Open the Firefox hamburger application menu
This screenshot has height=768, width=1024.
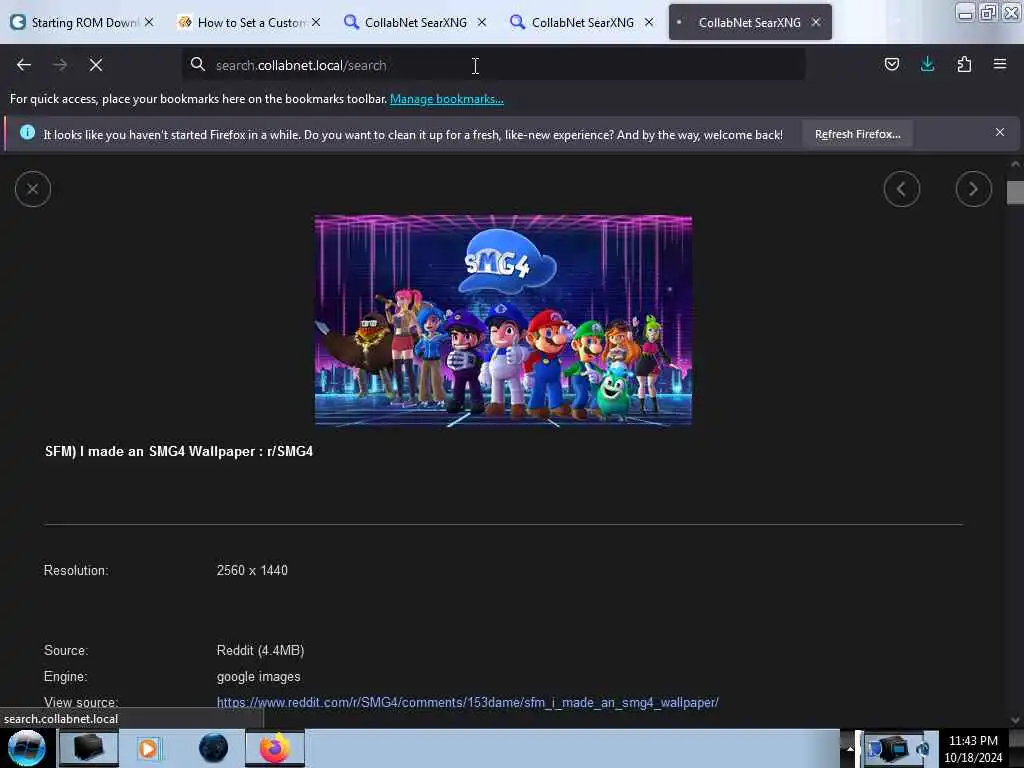[1000, 64]
